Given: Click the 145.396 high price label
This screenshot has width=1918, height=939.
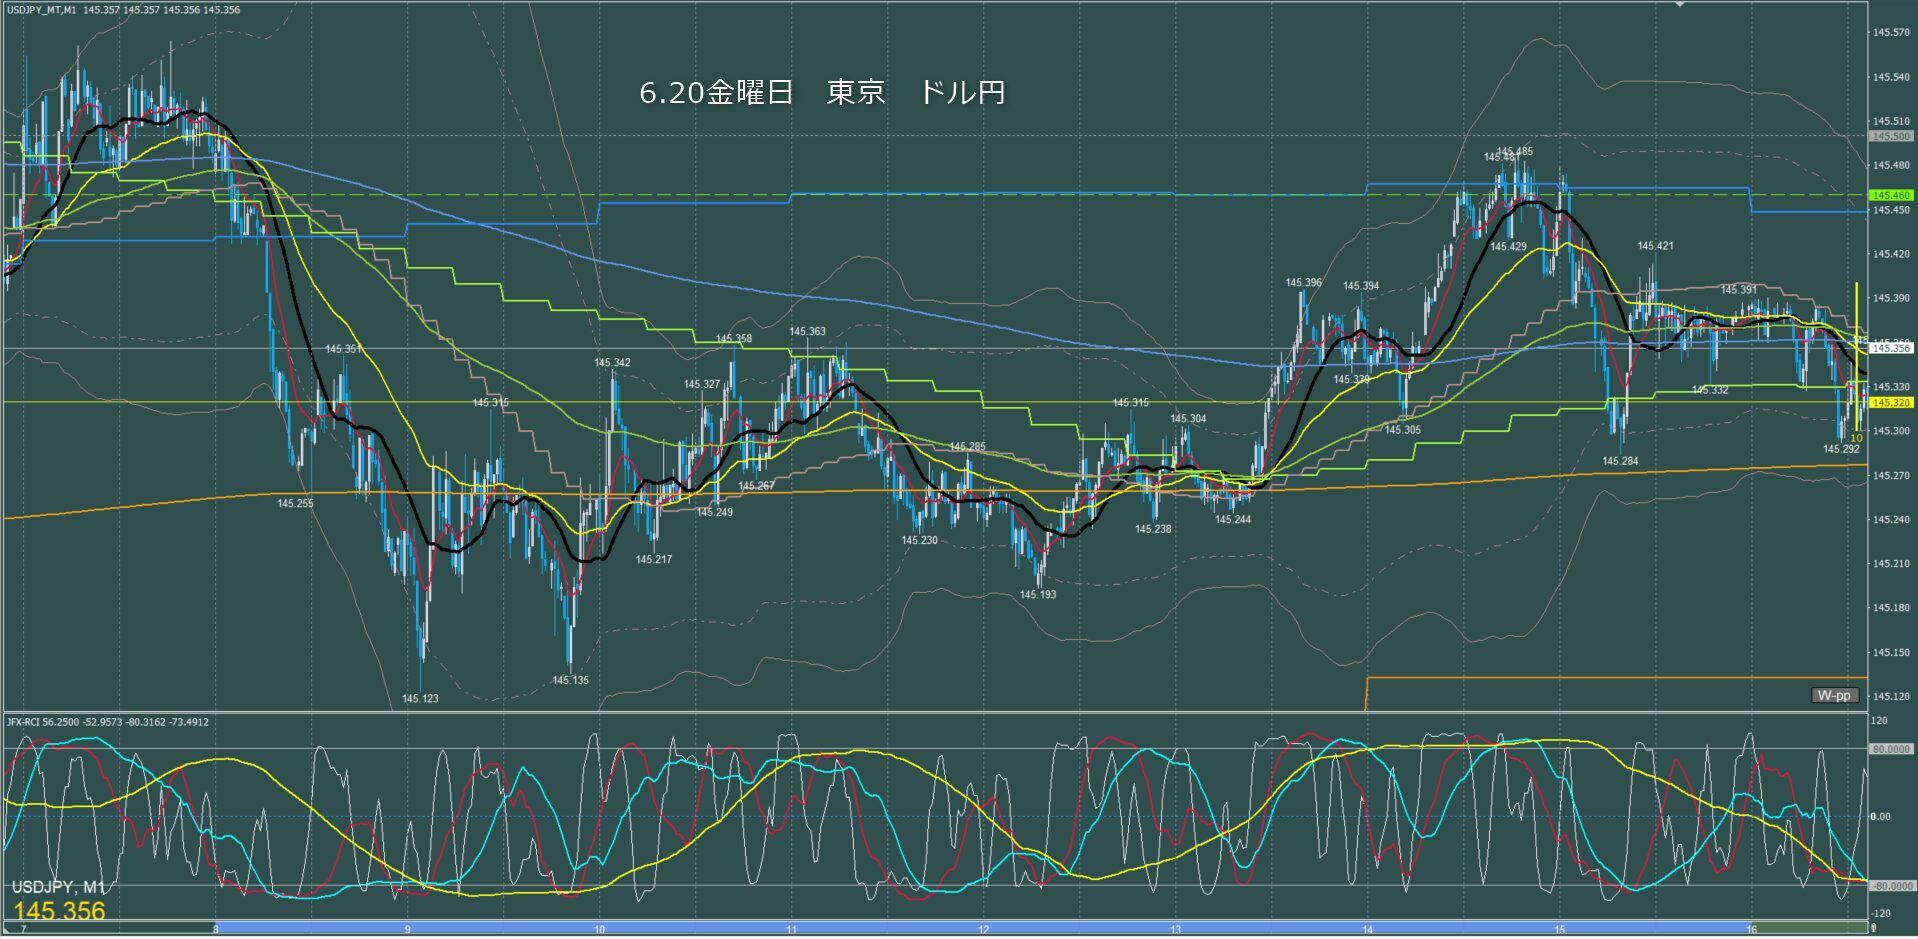Looking at the screenshot, I should 1304,283.
